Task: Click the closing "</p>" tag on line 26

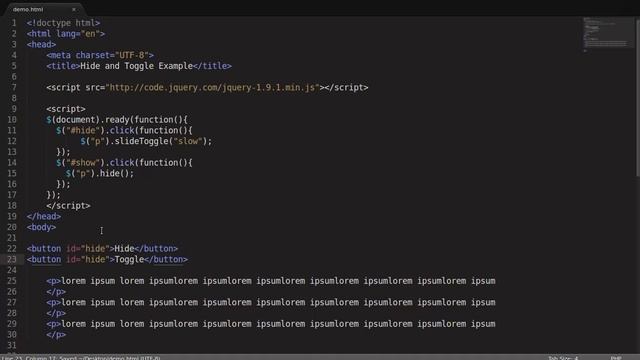Action: (x=56, y=291)
